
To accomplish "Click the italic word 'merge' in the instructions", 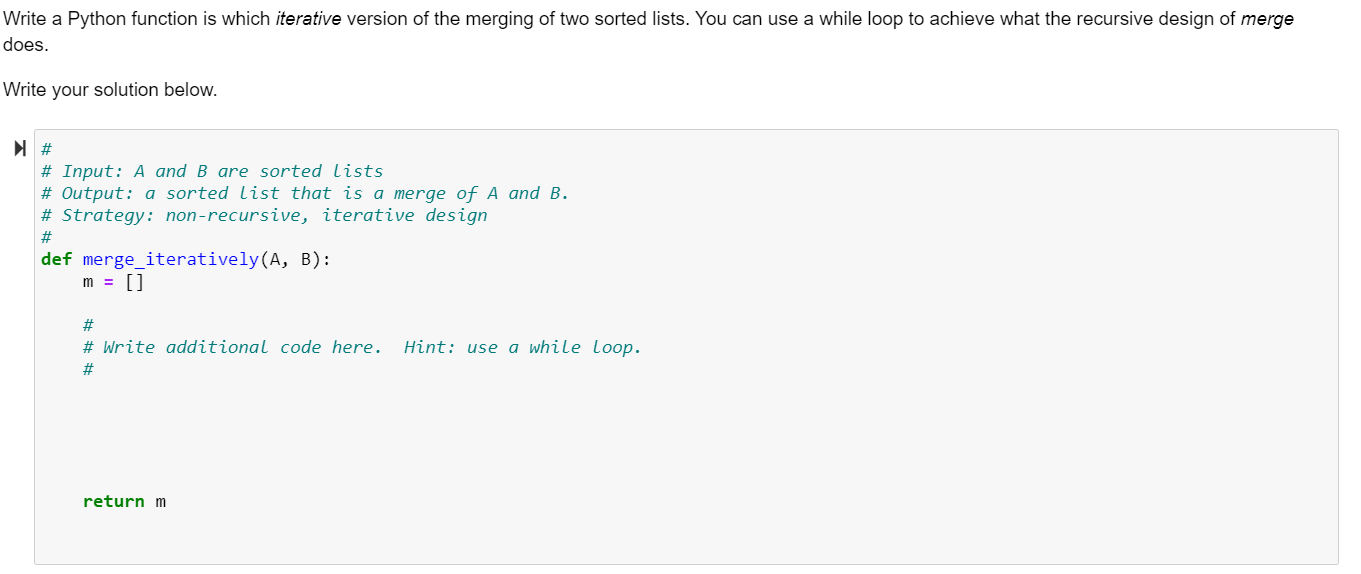I will [1266, 20].
